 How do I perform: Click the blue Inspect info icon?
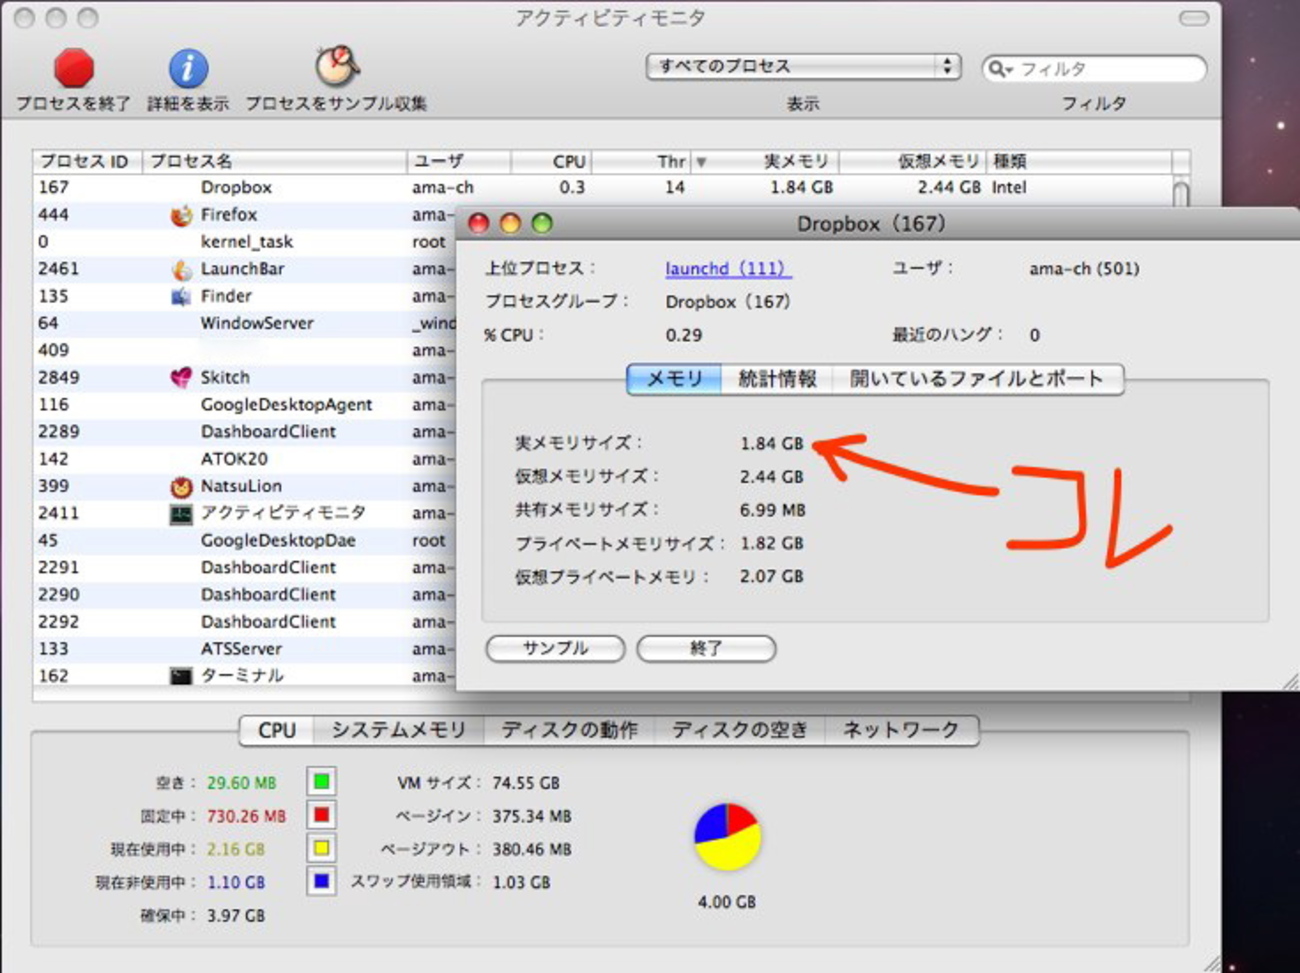click(188, 68)
